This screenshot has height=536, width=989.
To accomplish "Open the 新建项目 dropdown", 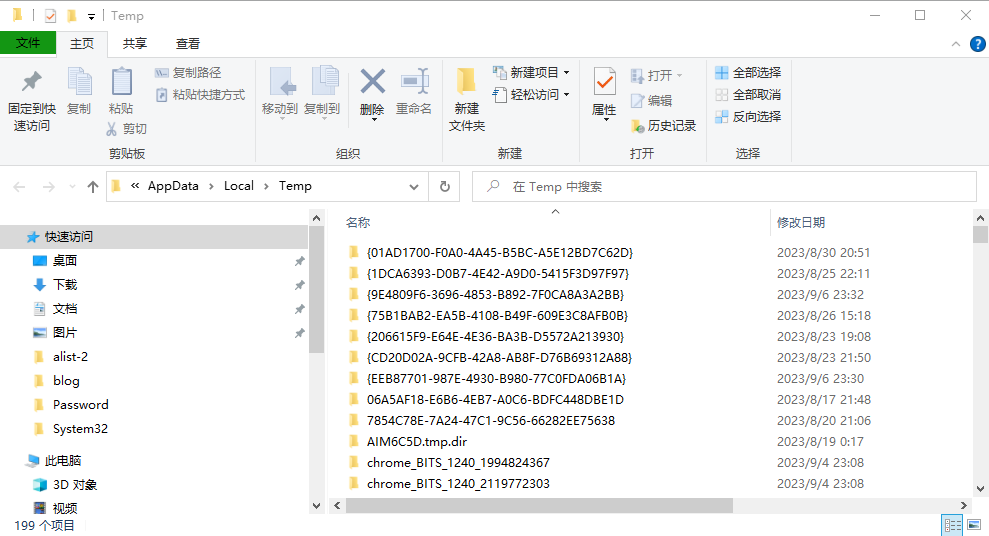I will [x=532, y=73].
